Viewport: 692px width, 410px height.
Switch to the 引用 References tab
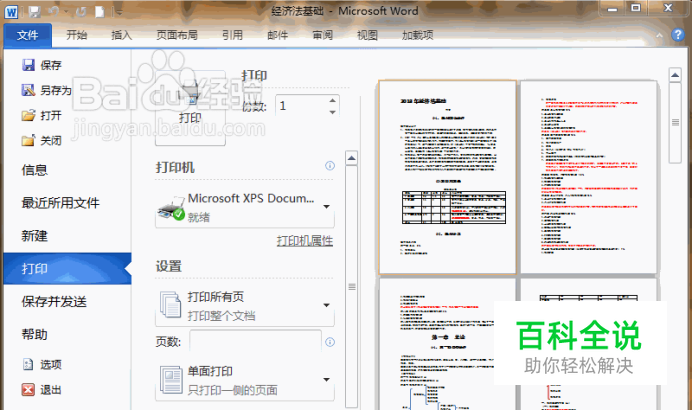click(233, 35)
